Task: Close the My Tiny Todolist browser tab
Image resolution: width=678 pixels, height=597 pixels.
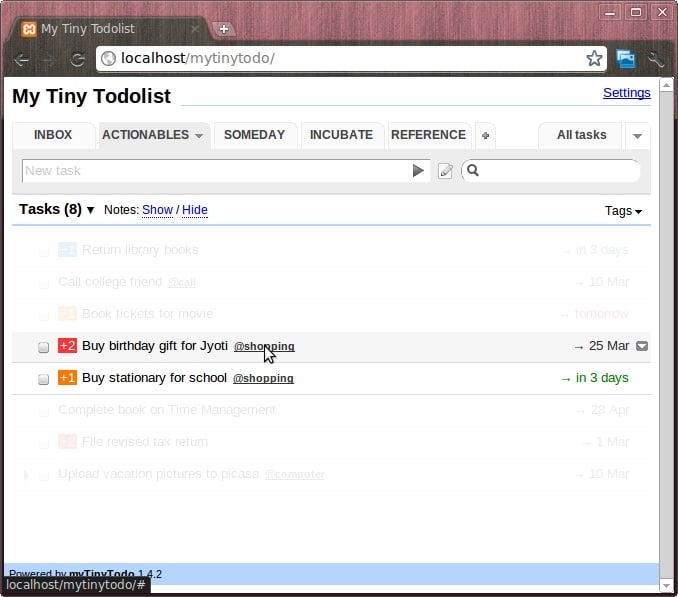Action: coord(195,29)
